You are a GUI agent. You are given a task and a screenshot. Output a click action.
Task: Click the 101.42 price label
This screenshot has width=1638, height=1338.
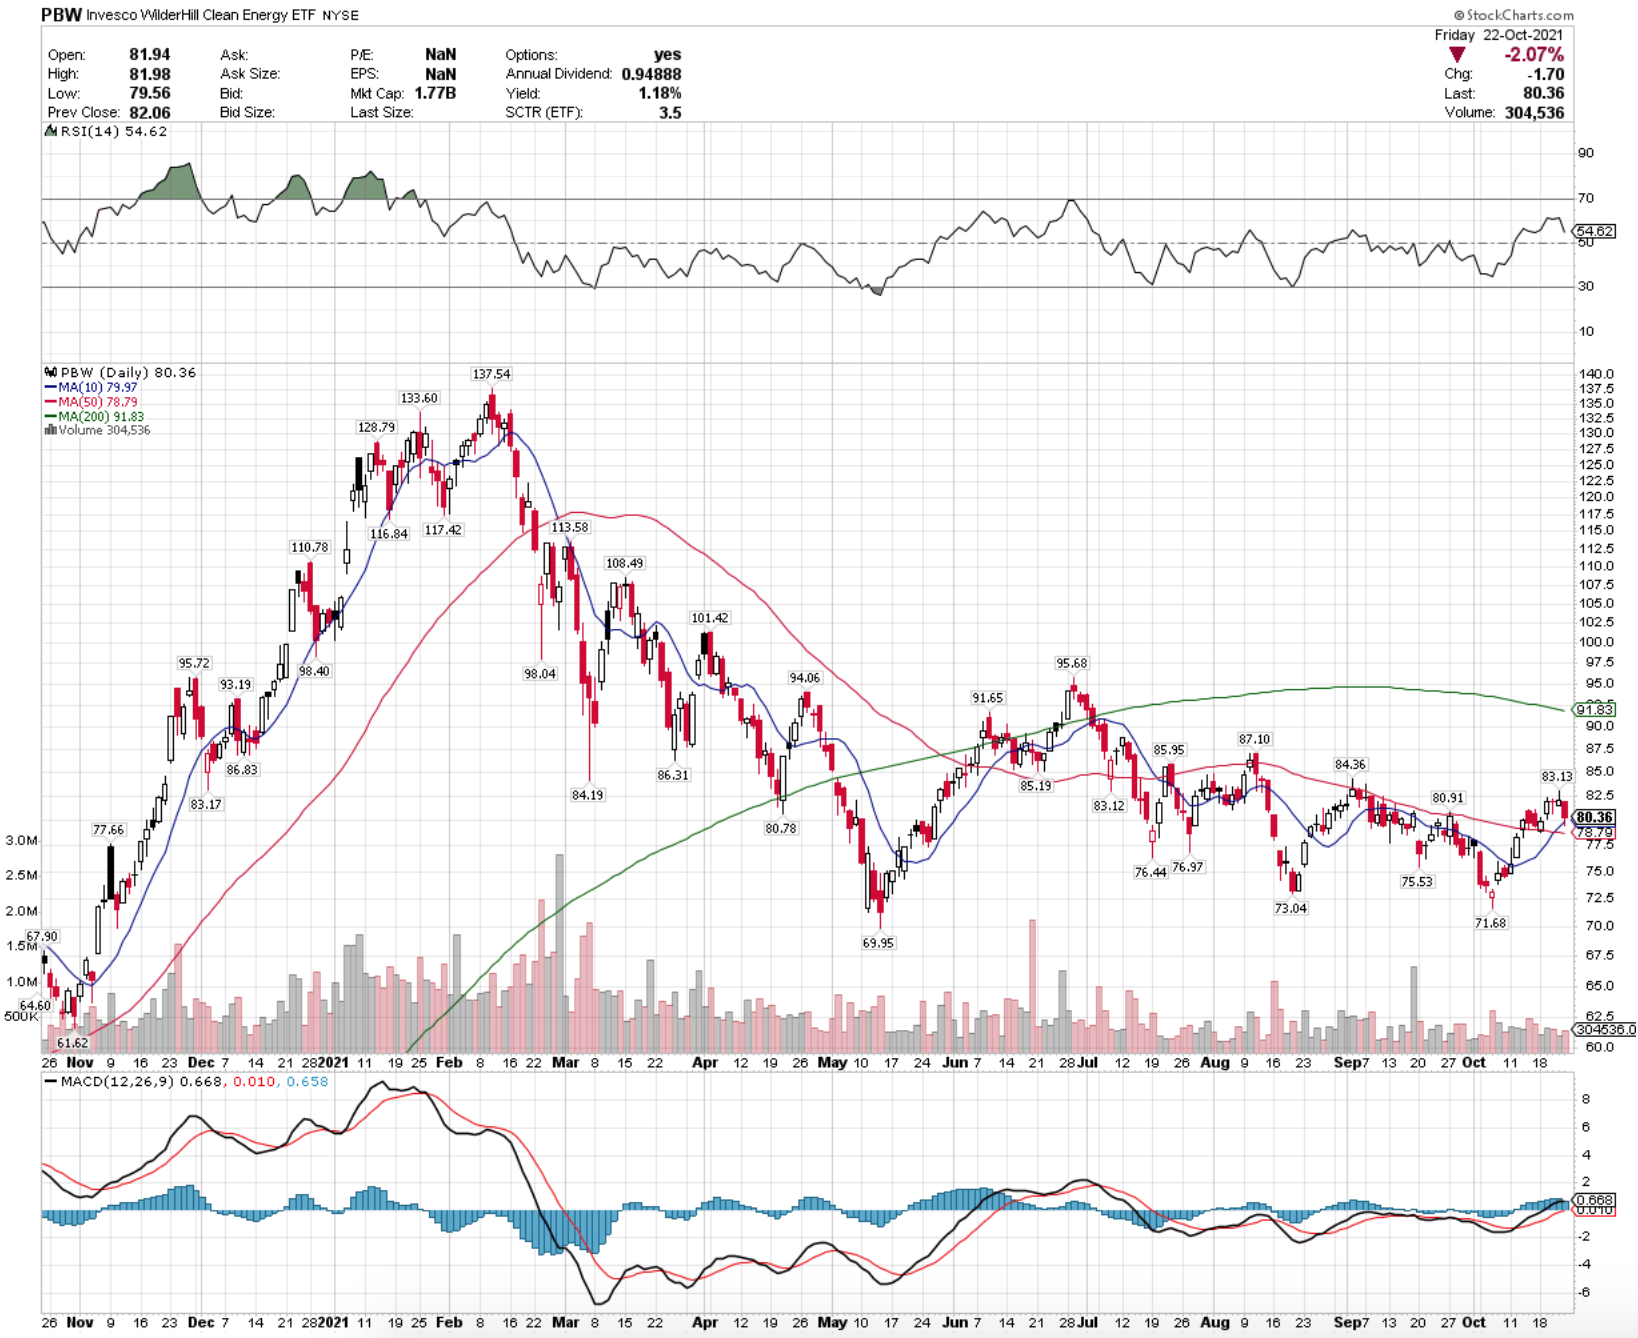point(710,618)
